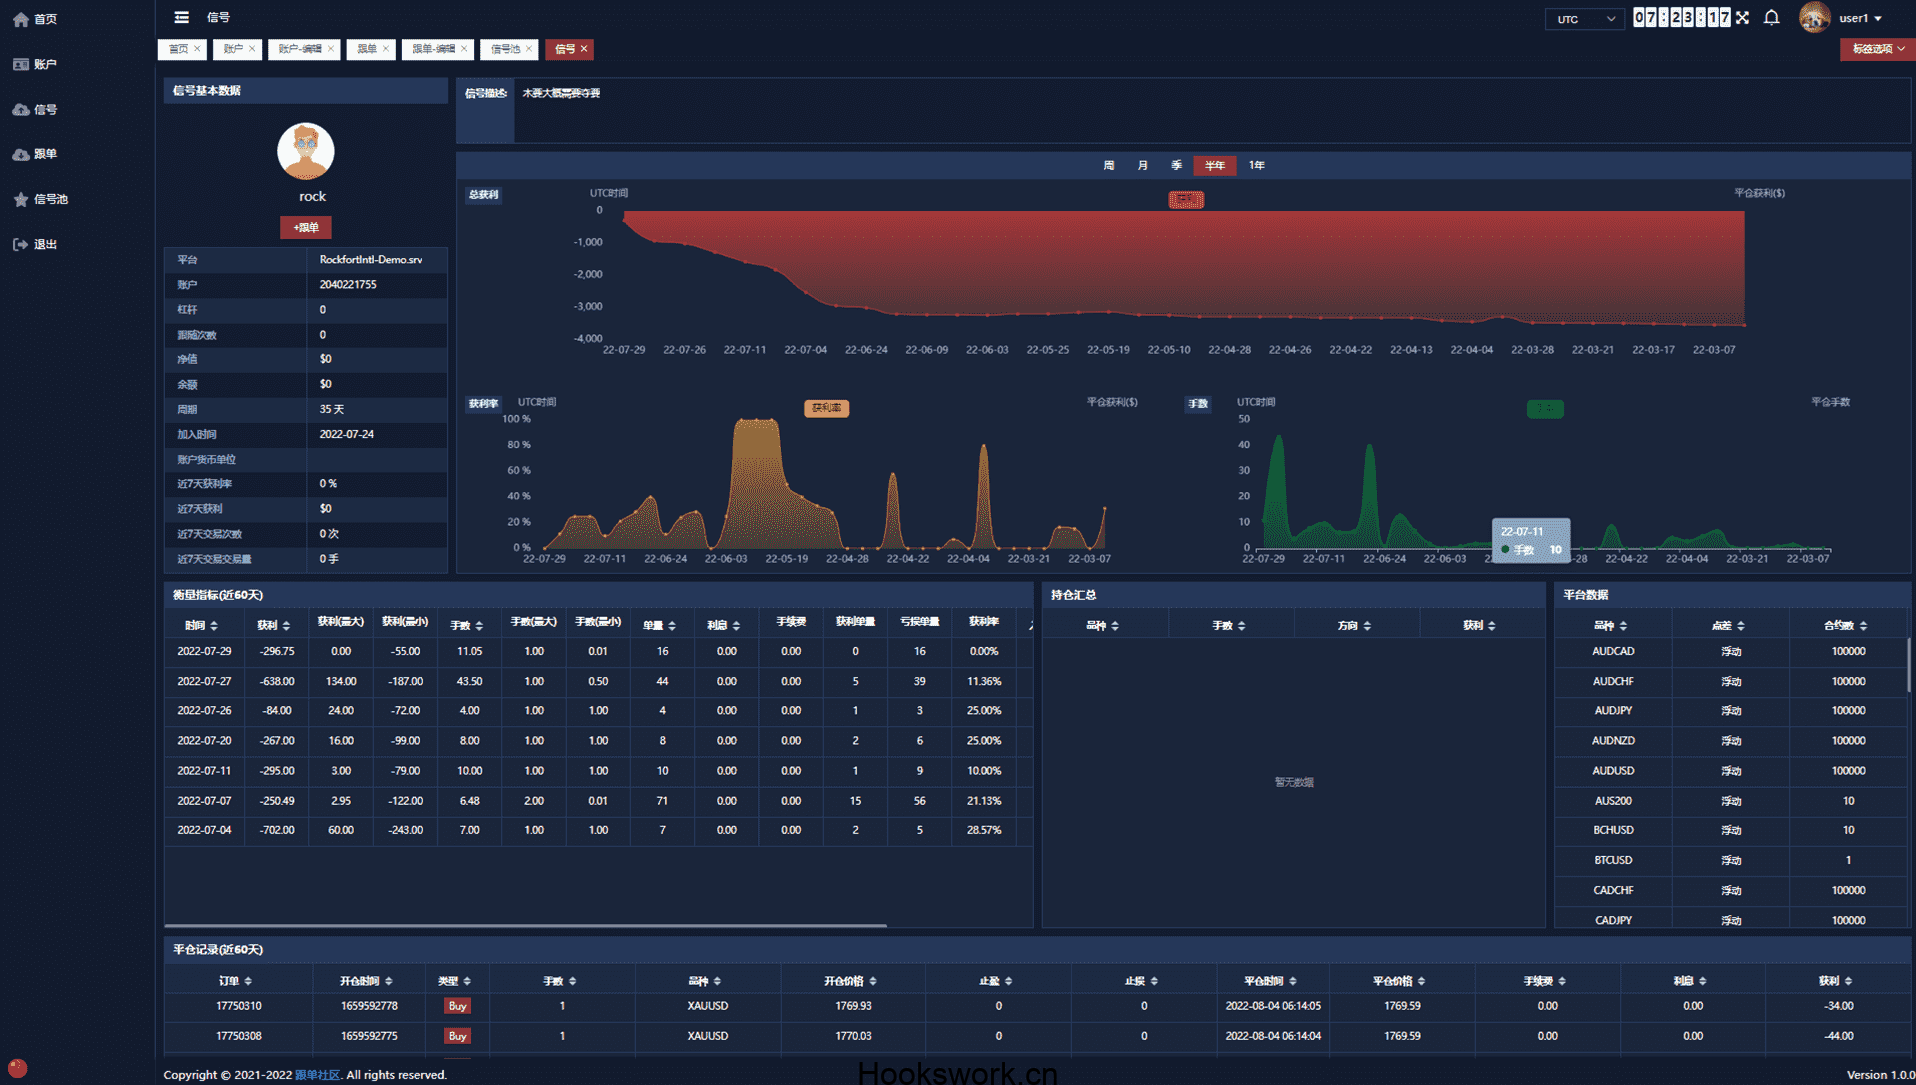Open 信号 signals in the sidebar

point(35,109)
